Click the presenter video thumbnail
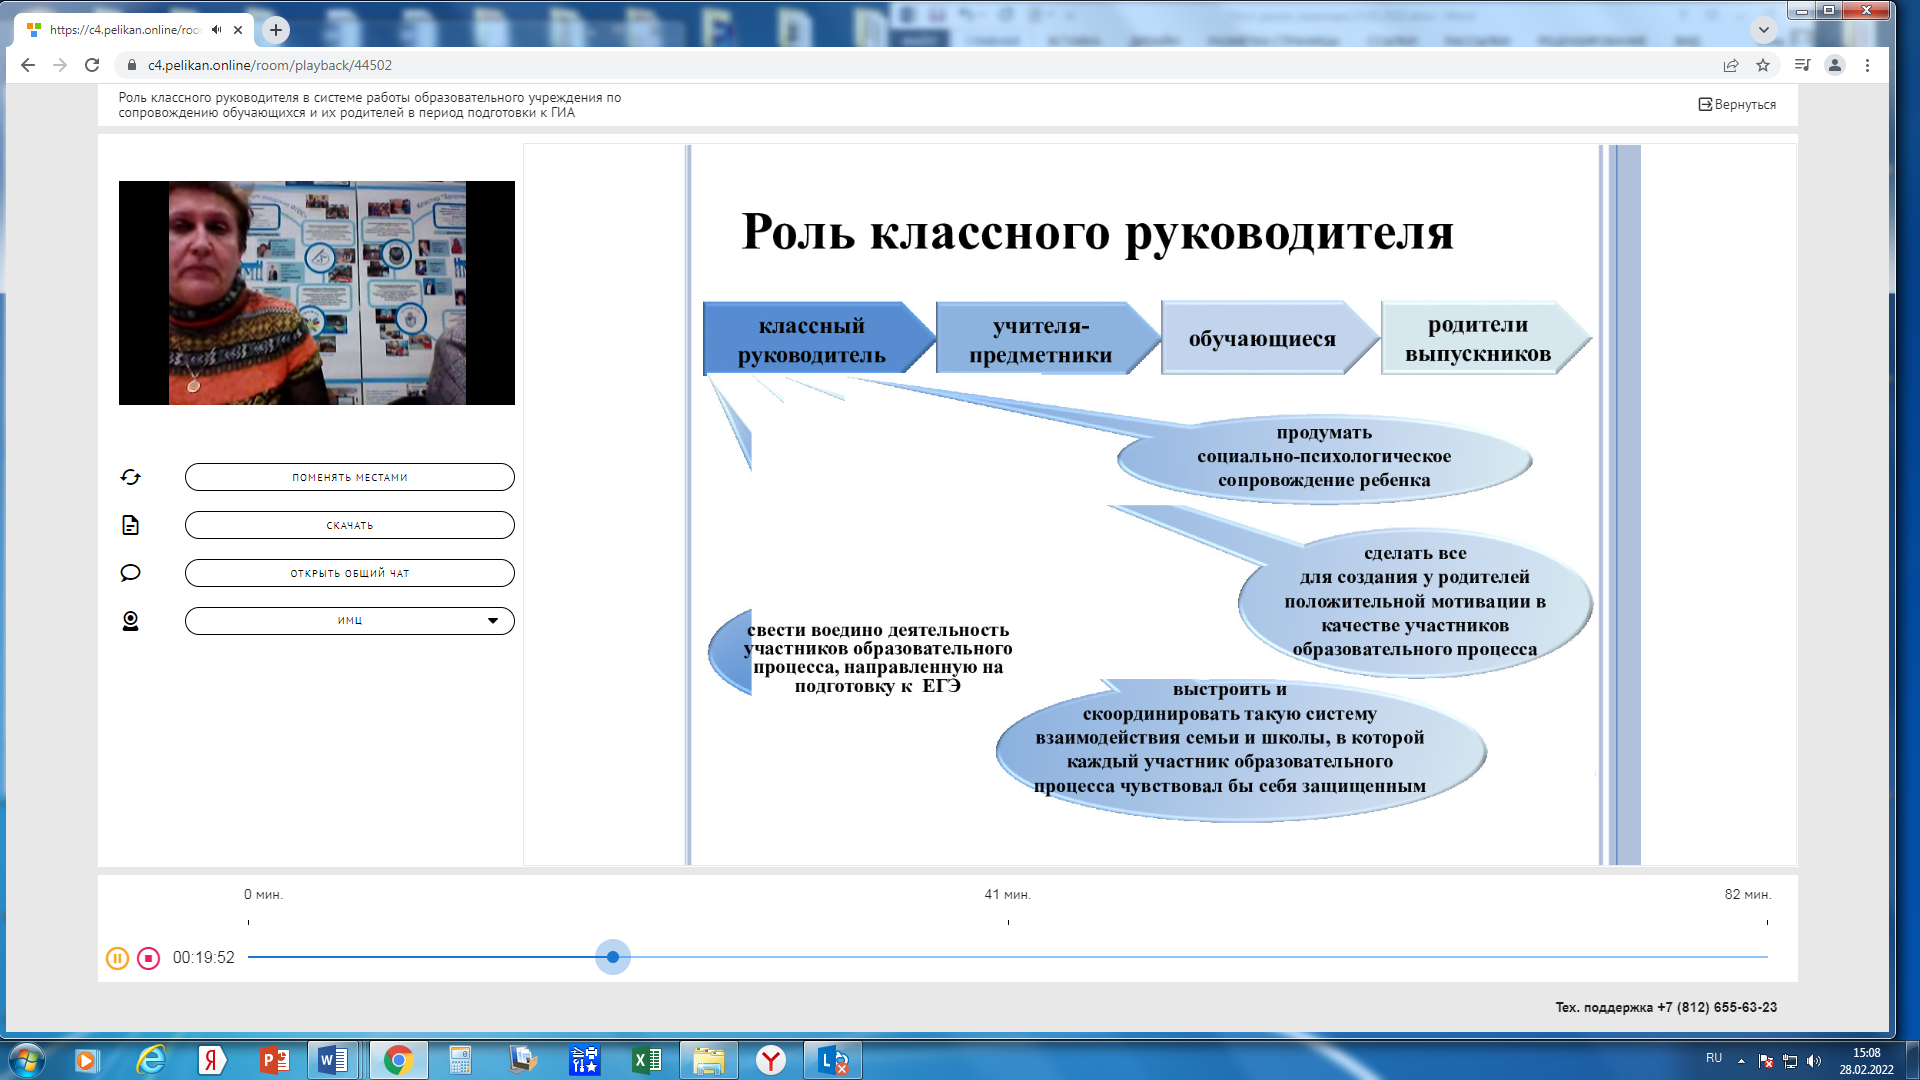 tap(317, 293)
